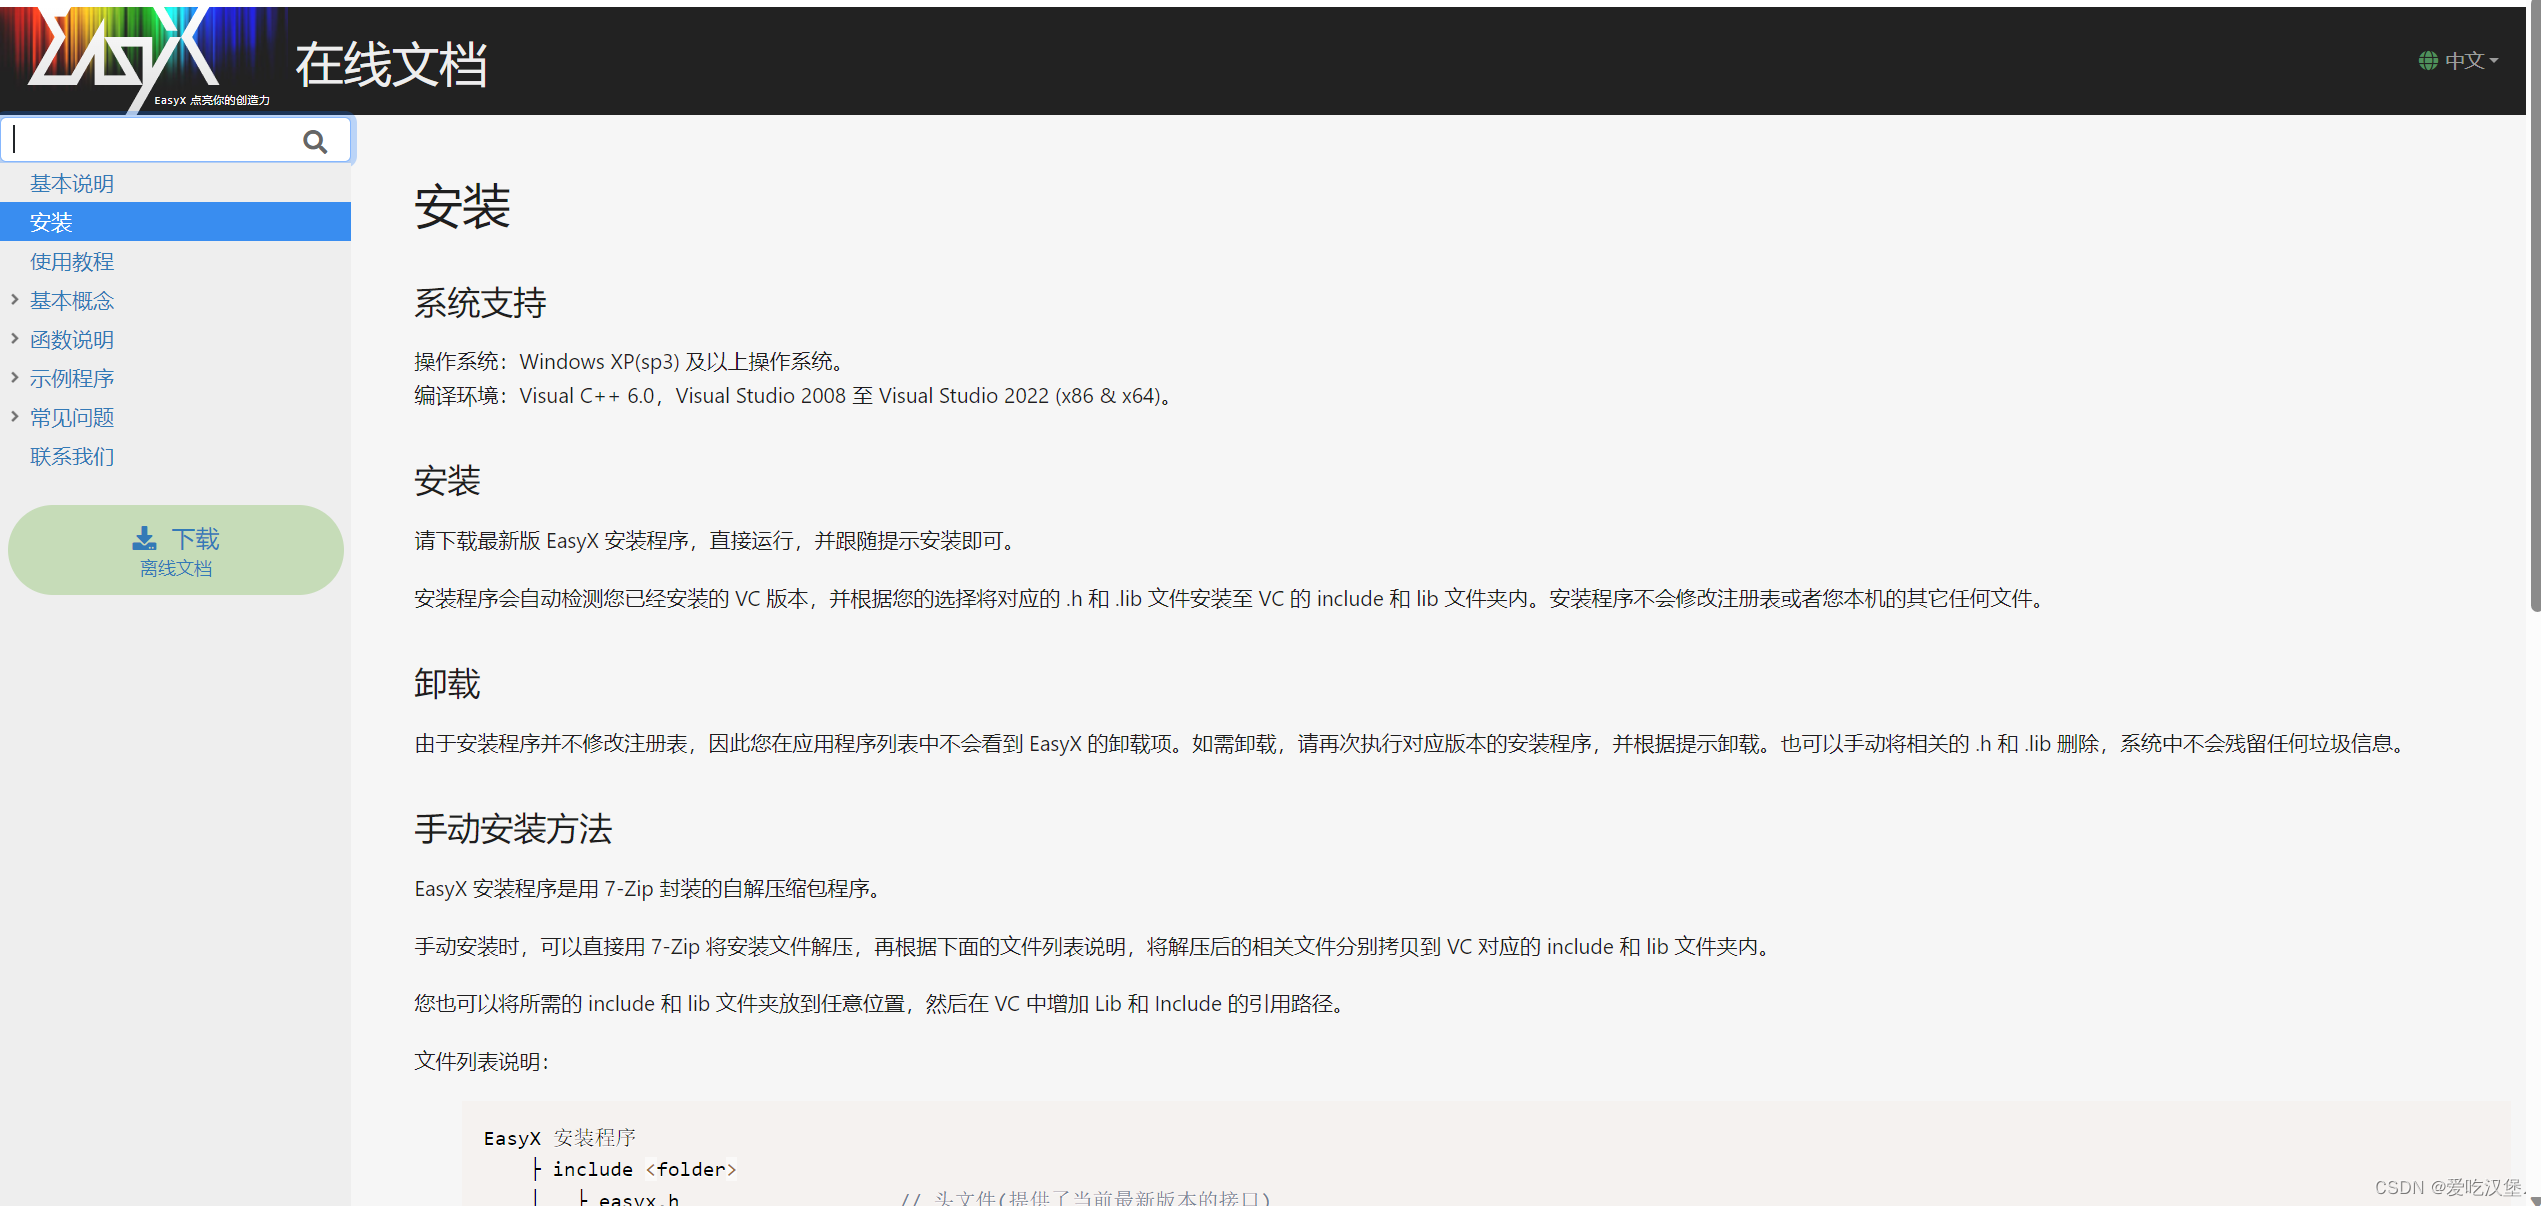The height and width of the screenshot is (1206, 2541).
Task: Expand the 示例程序 tree chevron
Action: pyautogui.click(x=14, y=377)
